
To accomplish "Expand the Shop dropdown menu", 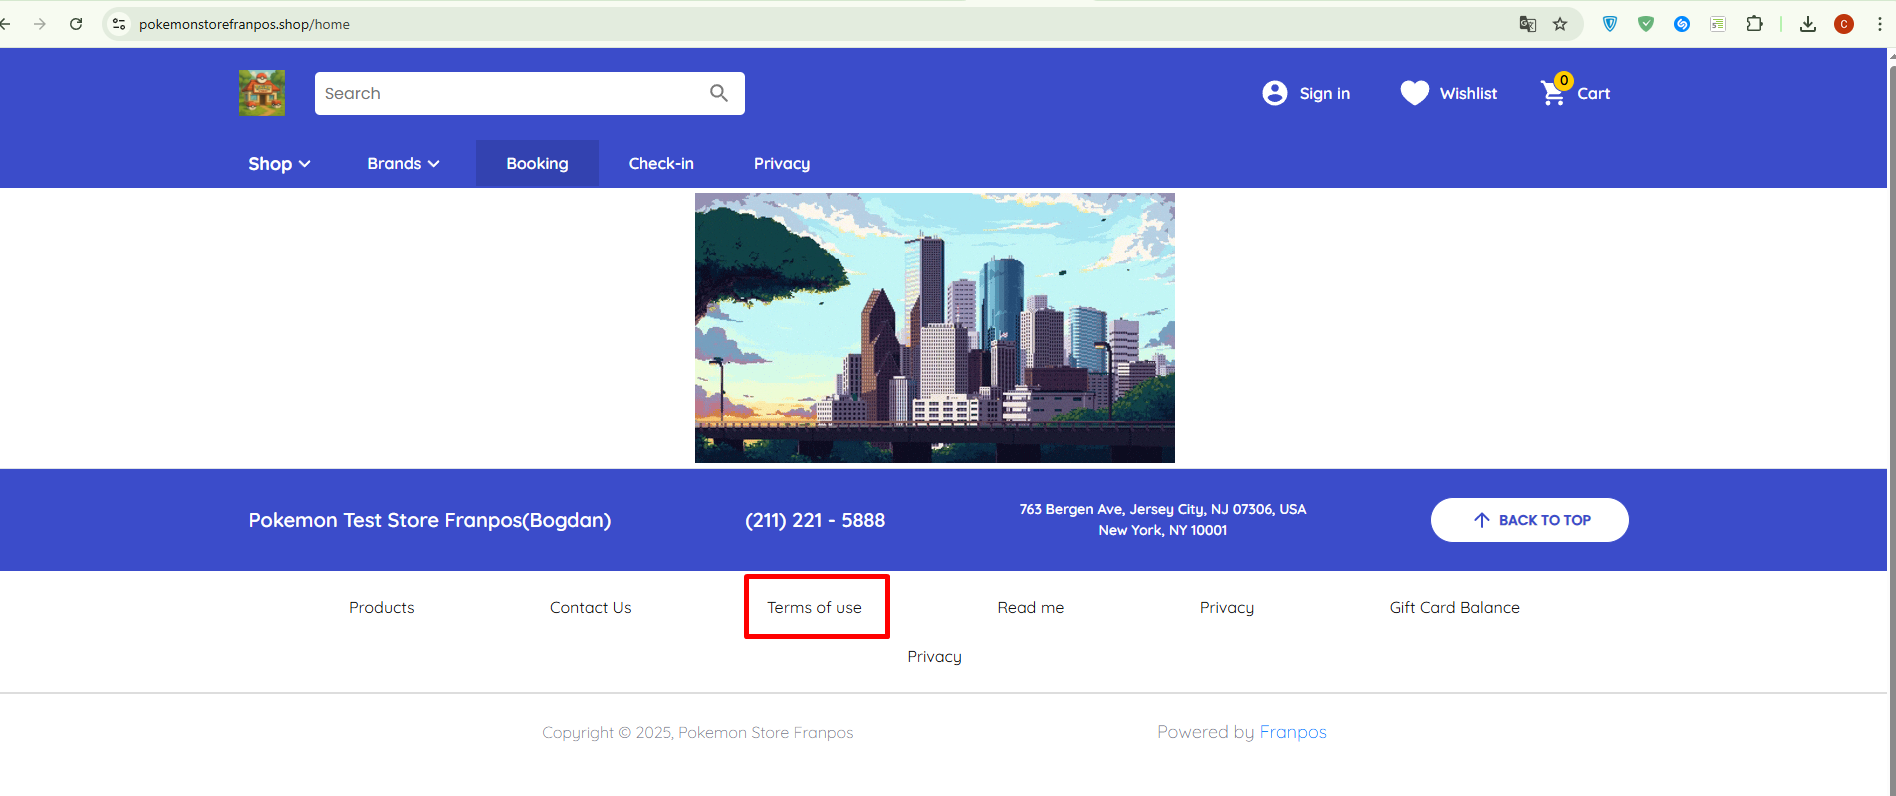I will (279, 163).
